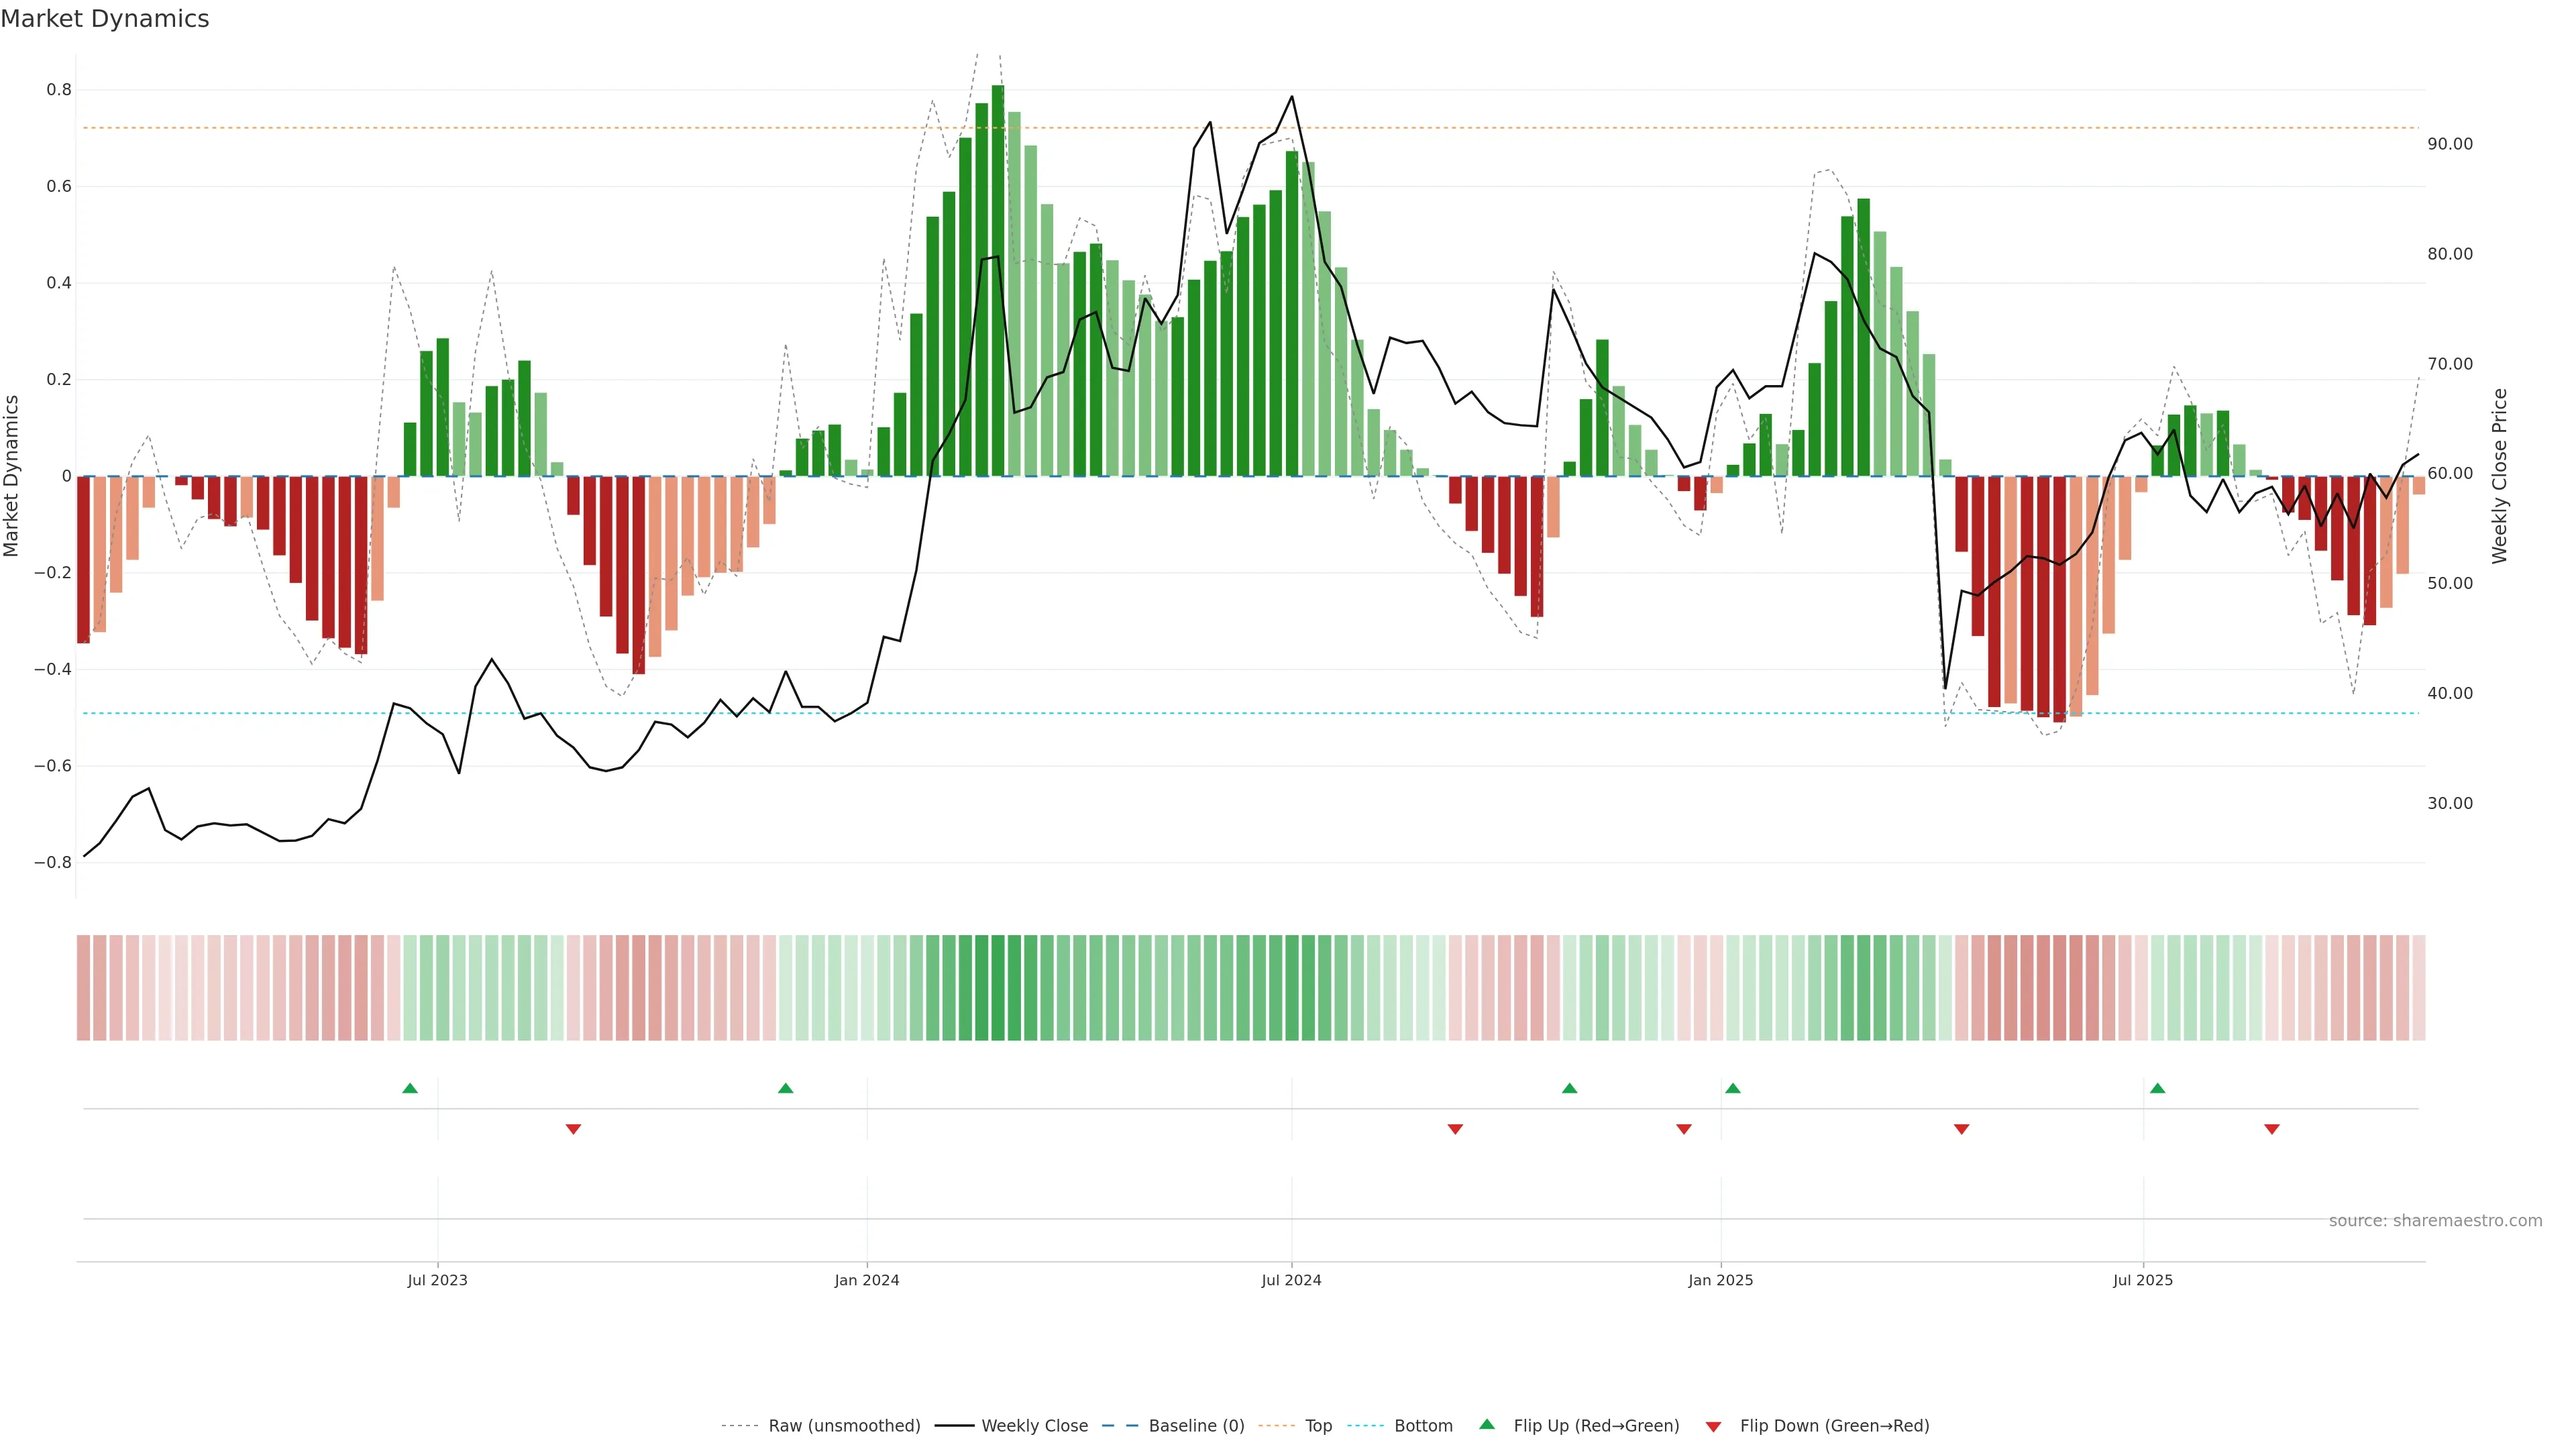Click the tallest dark green histogram bar
The height and width of the screenshot is (1449, 2576).
pos(998,280)
